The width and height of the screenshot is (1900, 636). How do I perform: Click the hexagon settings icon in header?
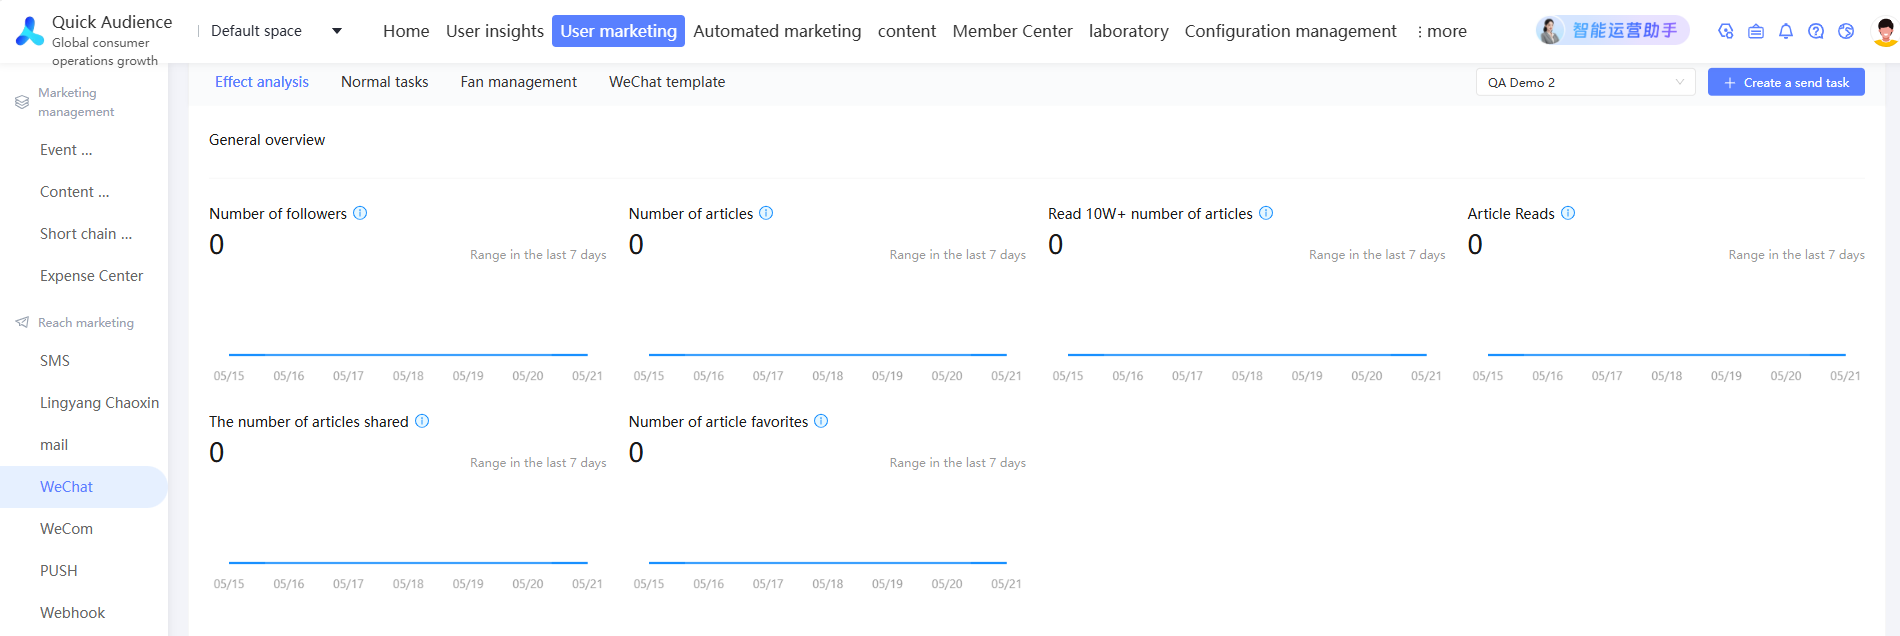pos(1726,31)
